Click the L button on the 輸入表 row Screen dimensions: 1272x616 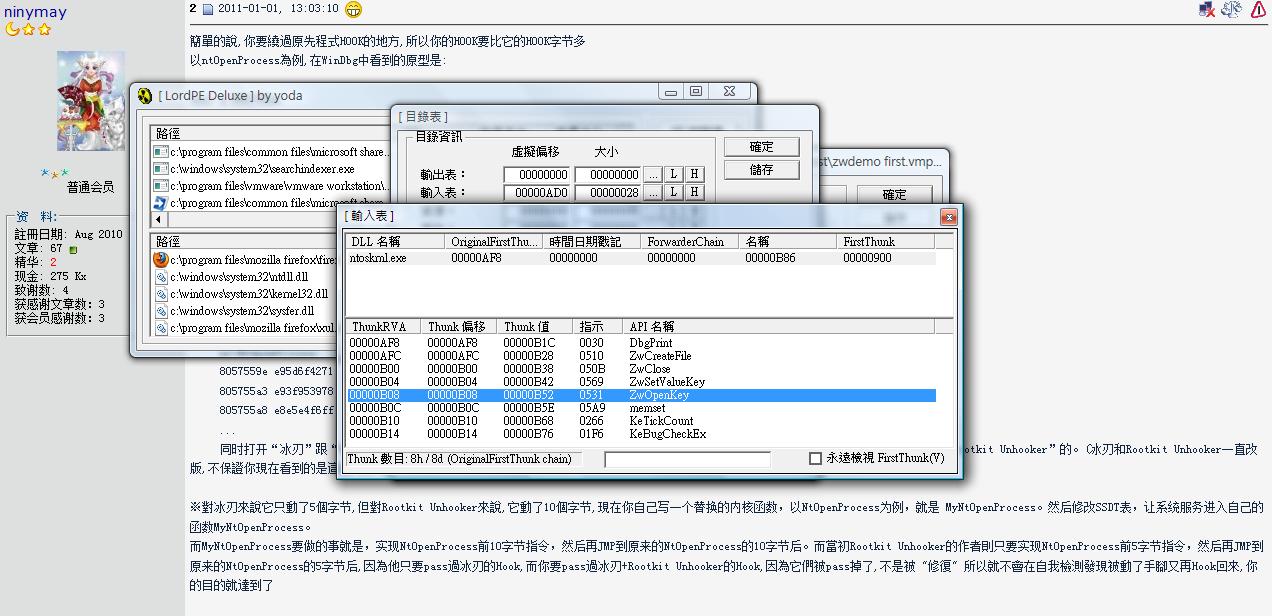pyautogui.click(x=674, y=192)
